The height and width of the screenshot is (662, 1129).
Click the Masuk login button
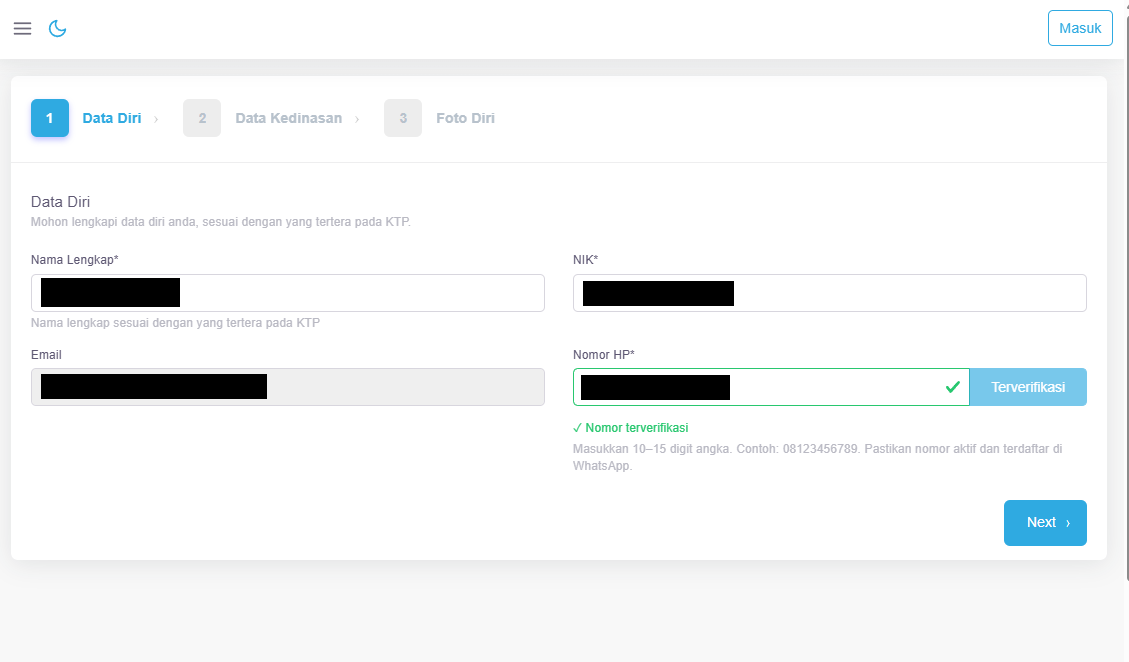[x=1080, y=28]
